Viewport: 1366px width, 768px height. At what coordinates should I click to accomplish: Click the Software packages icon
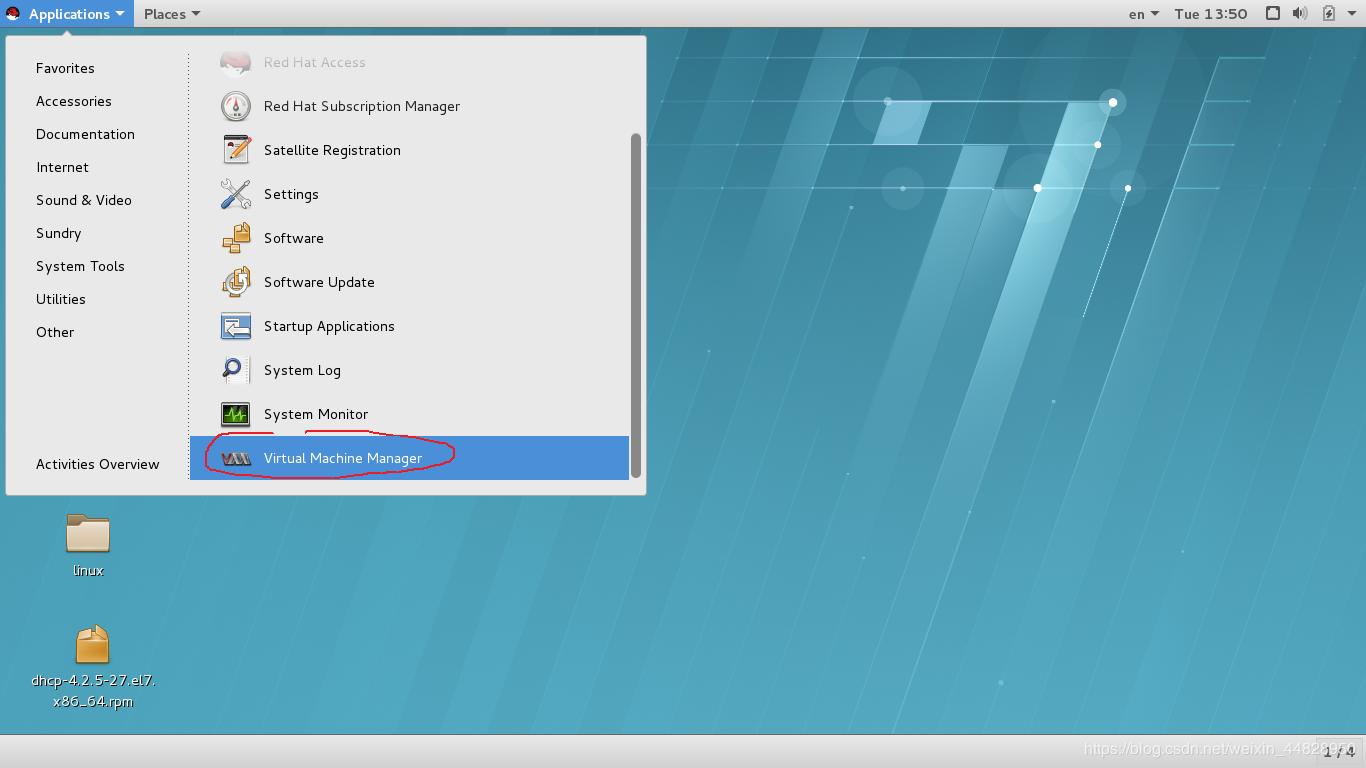point(235,238)
